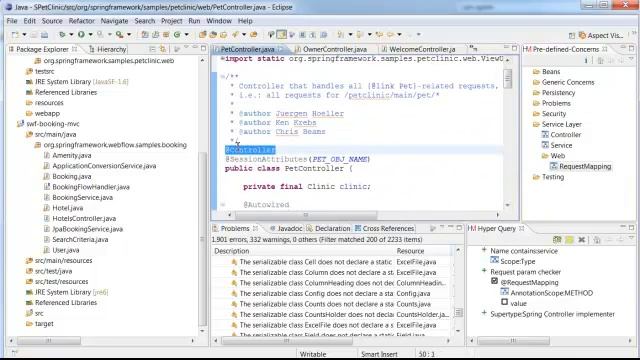Click the Controller concern icon
The image size is (640, 360).
click(545, 134)
